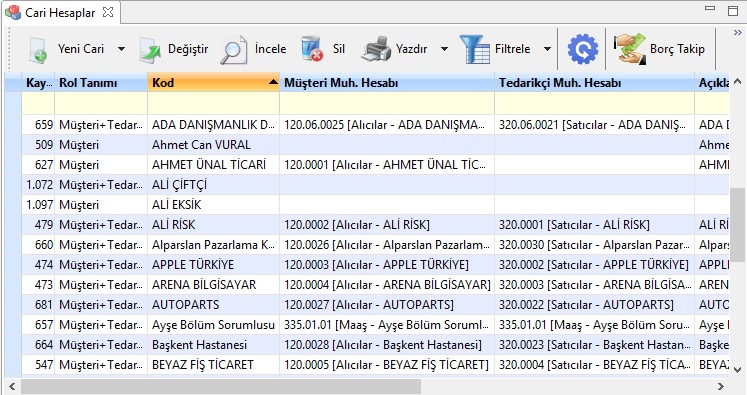Sort by Rol Tanımı column header

[x=101, y=83]
